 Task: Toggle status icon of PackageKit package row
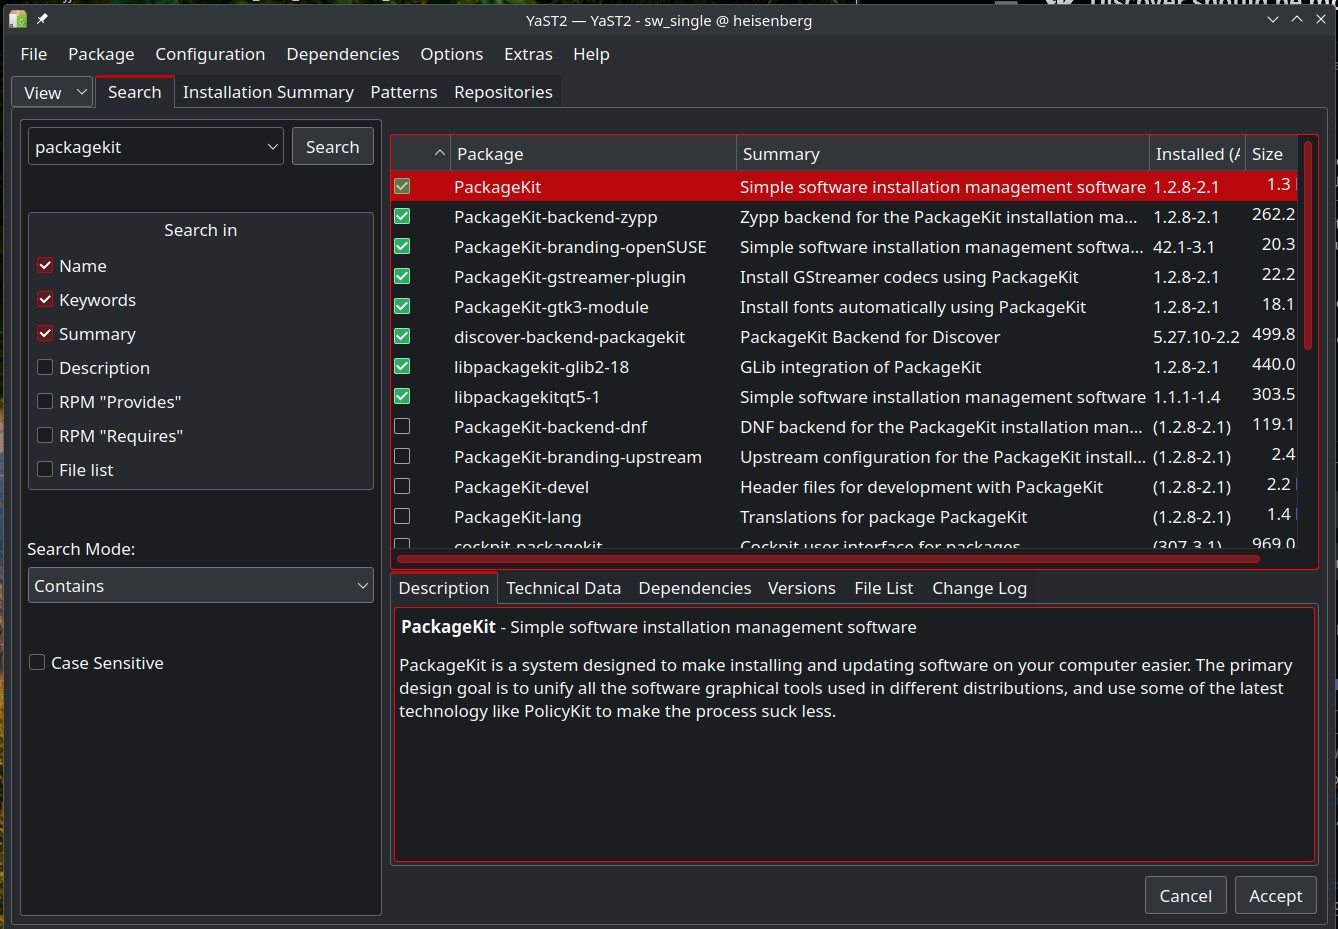402,186
